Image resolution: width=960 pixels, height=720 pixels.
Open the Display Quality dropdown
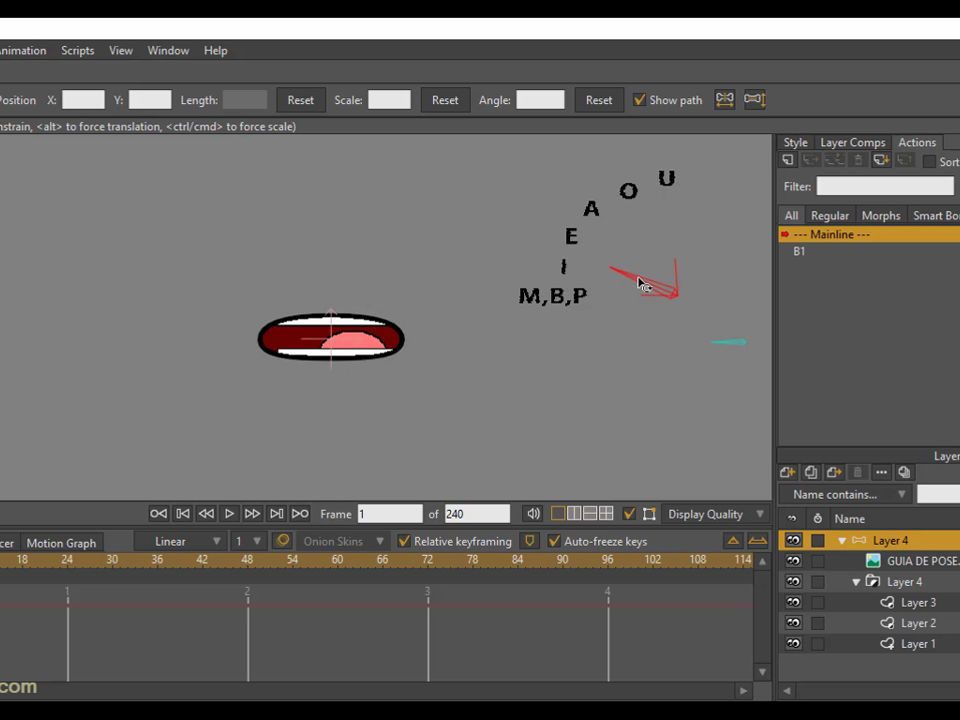716,514
